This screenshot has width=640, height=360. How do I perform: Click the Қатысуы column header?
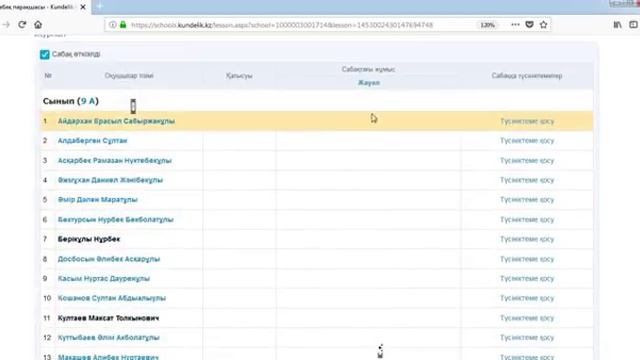click(239, 76)
